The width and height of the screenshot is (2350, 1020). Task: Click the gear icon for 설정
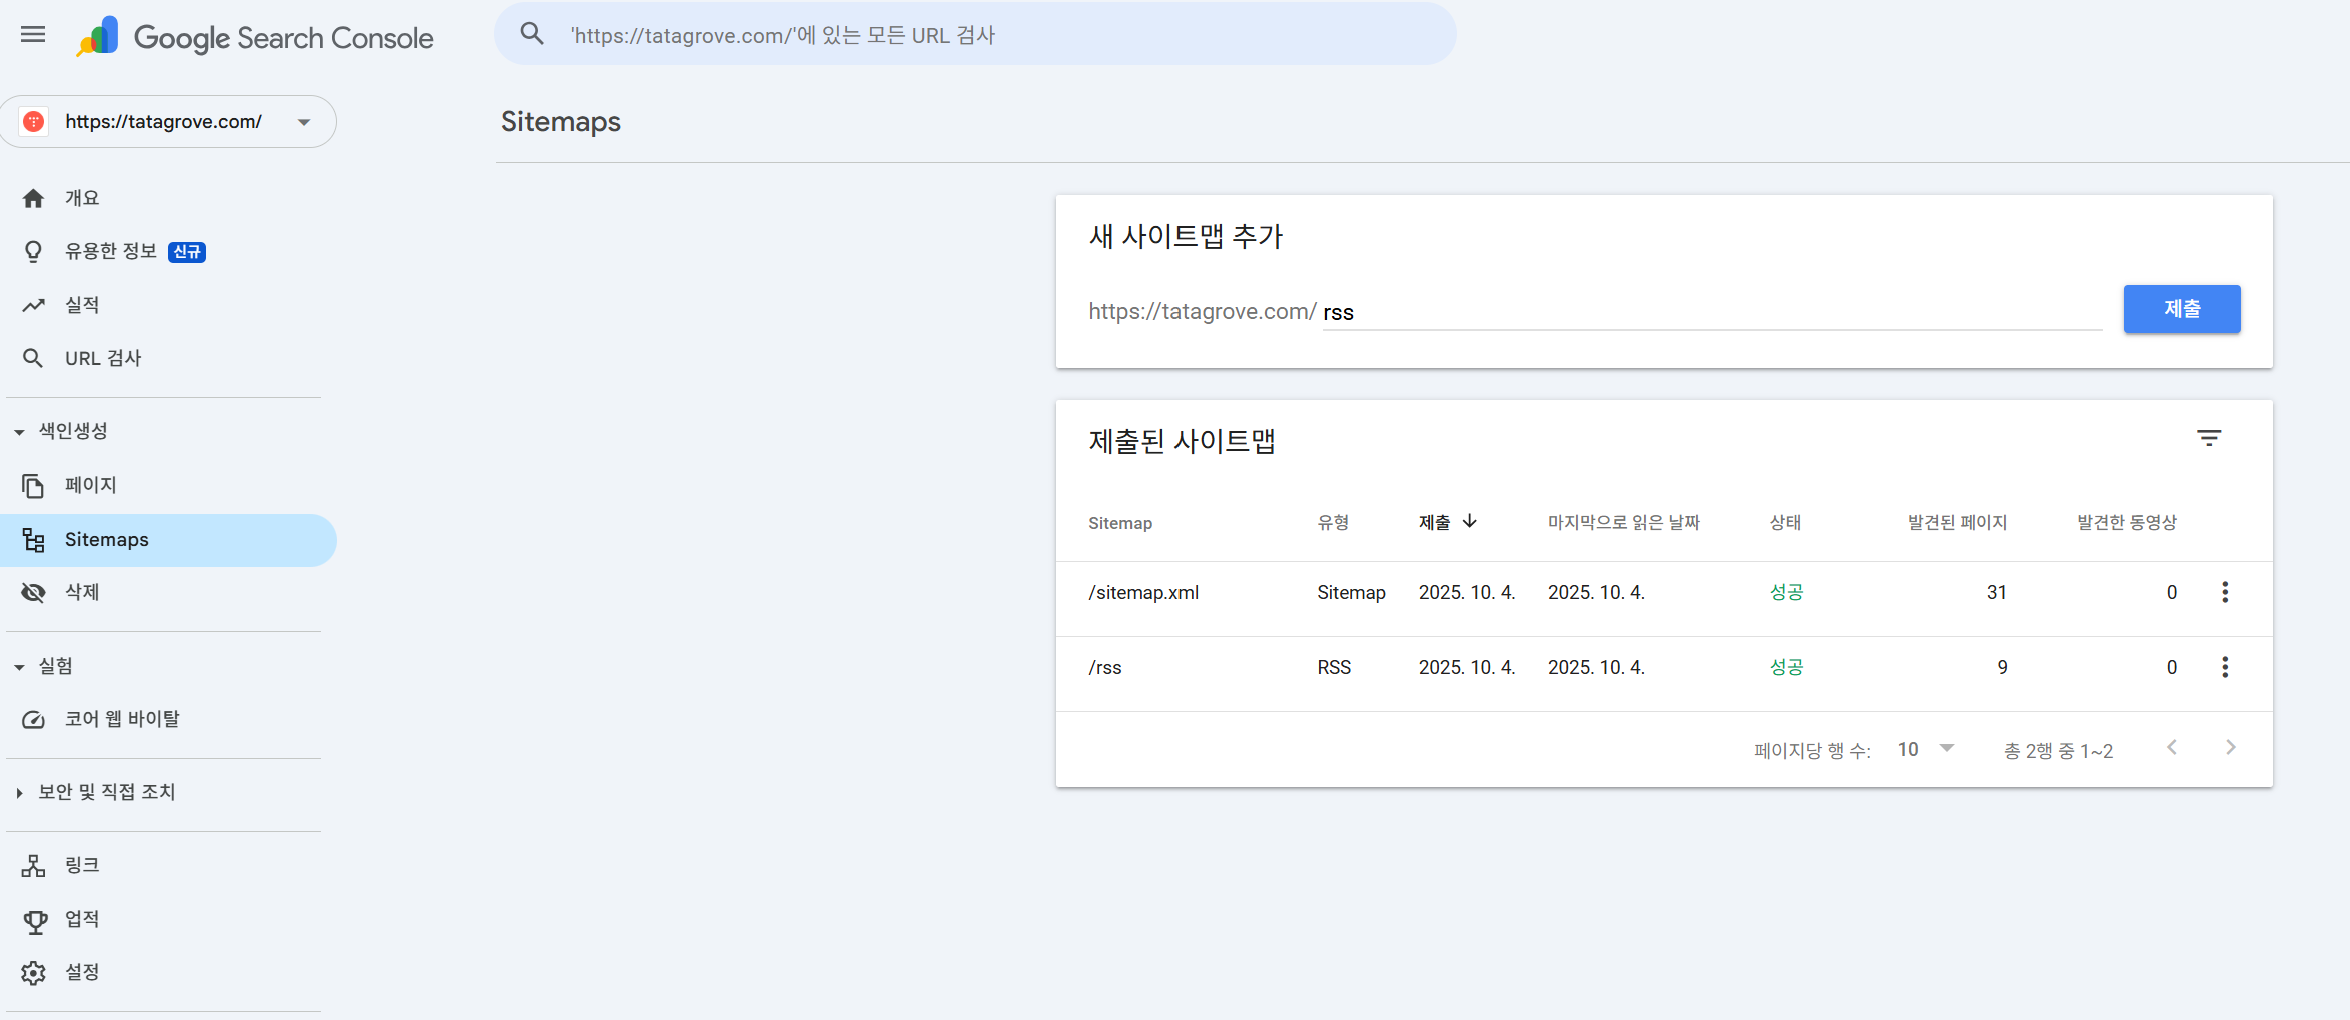33,972
